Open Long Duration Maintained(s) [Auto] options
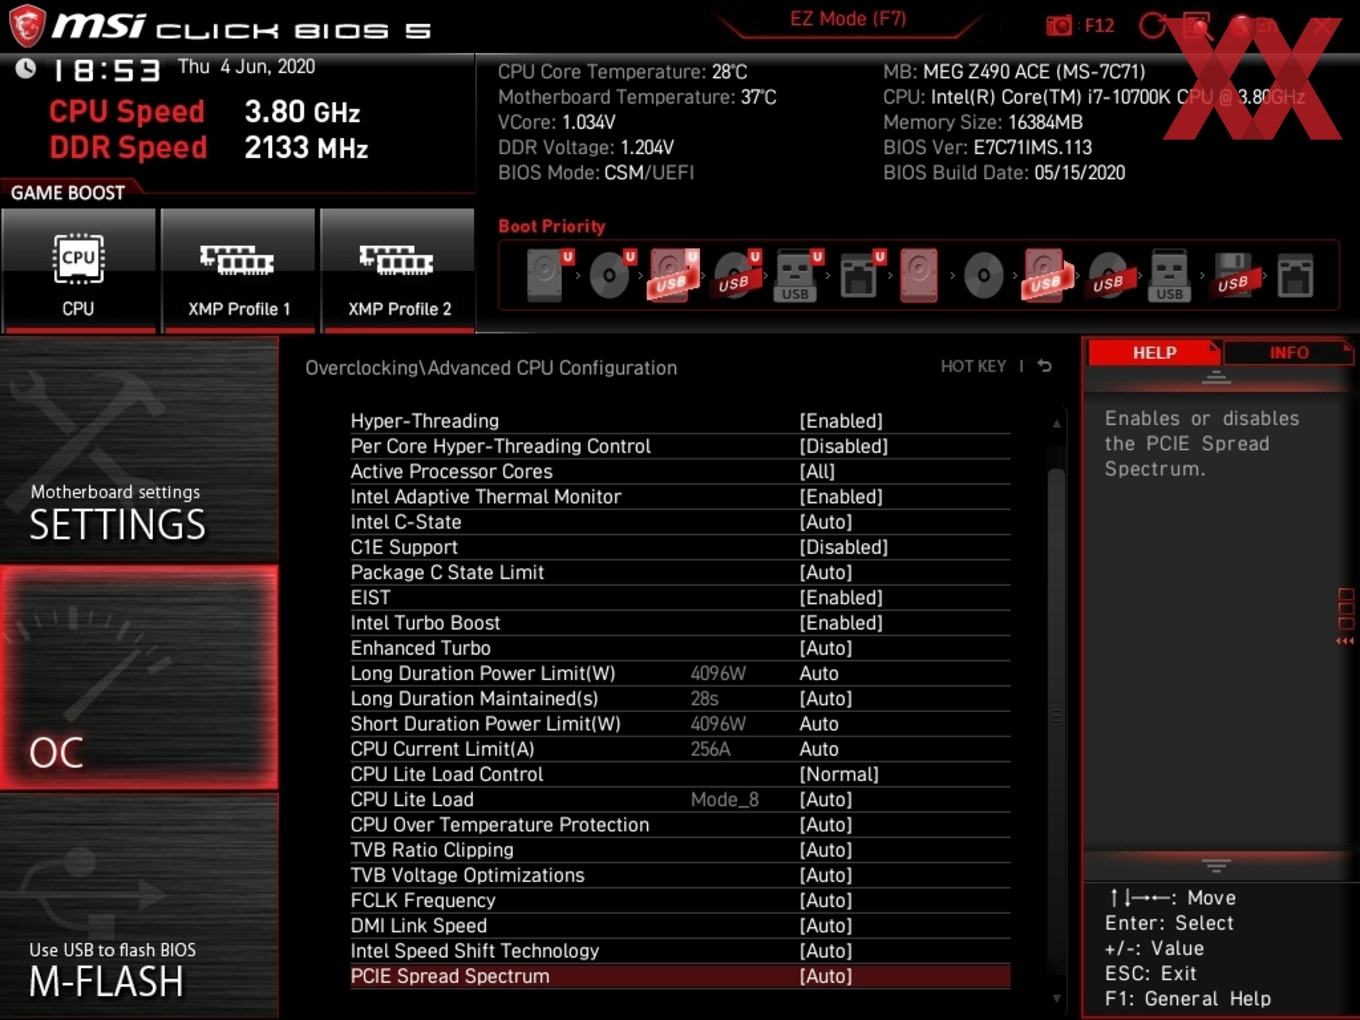 pyautogui.click(x=826, y=698)
